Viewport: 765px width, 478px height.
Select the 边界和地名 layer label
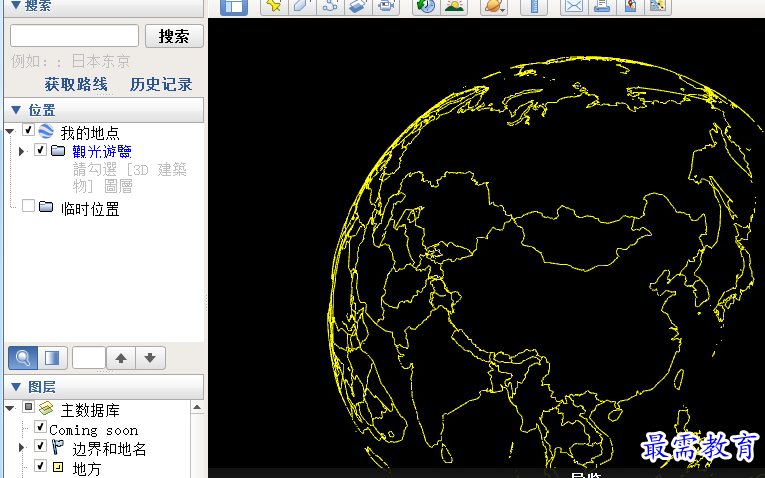(109, 449)
